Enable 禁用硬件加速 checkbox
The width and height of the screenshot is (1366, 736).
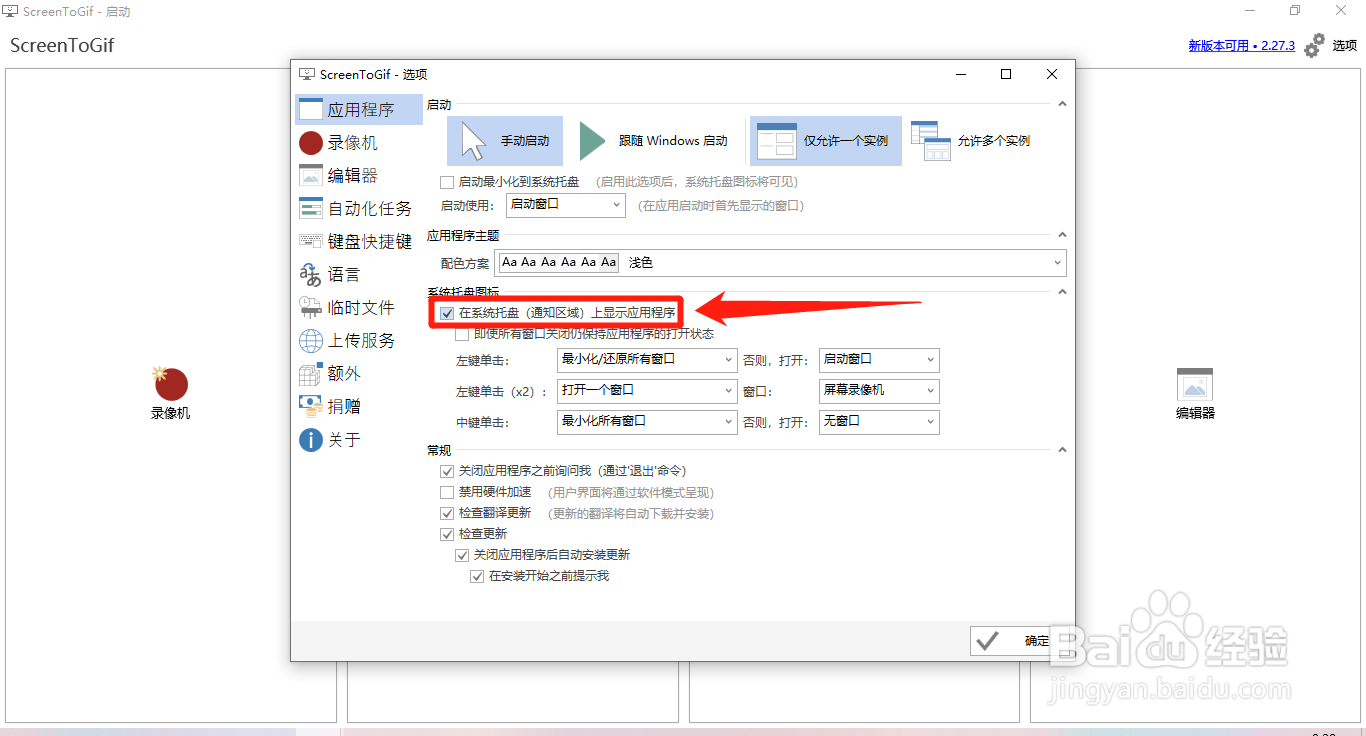[x=447, y=492]
